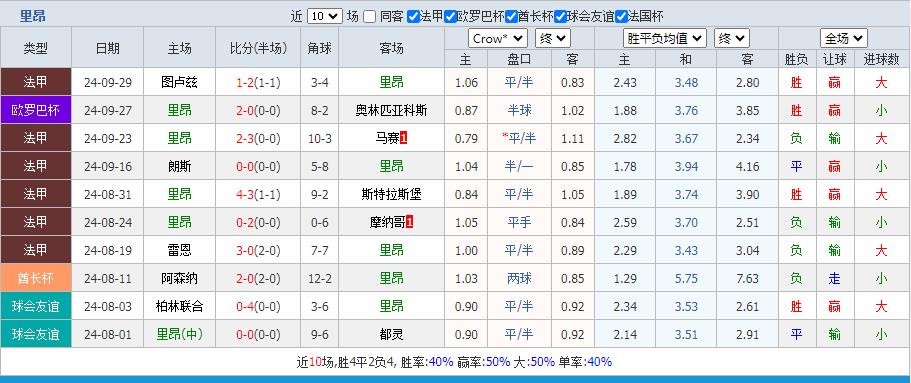Click the red card badge beside 摩纳哥
This screenshot has height=383, width=911.
pos(409,222)
